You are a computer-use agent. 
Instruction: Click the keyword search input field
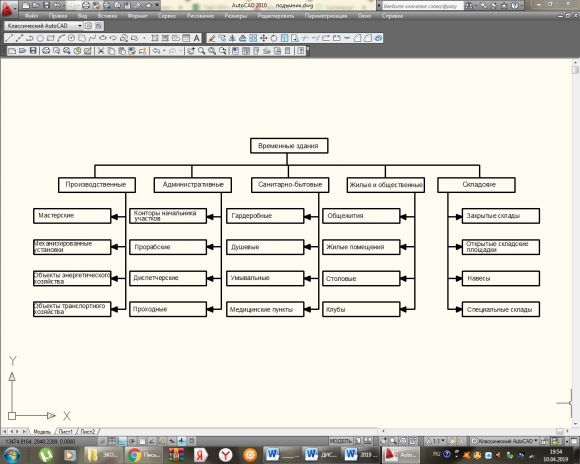[422, 6]
